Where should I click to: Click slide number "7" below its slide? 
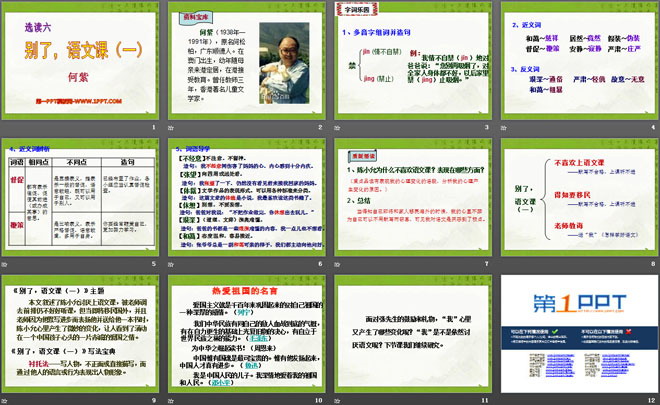pyautogui.click(x=487, y=264)
